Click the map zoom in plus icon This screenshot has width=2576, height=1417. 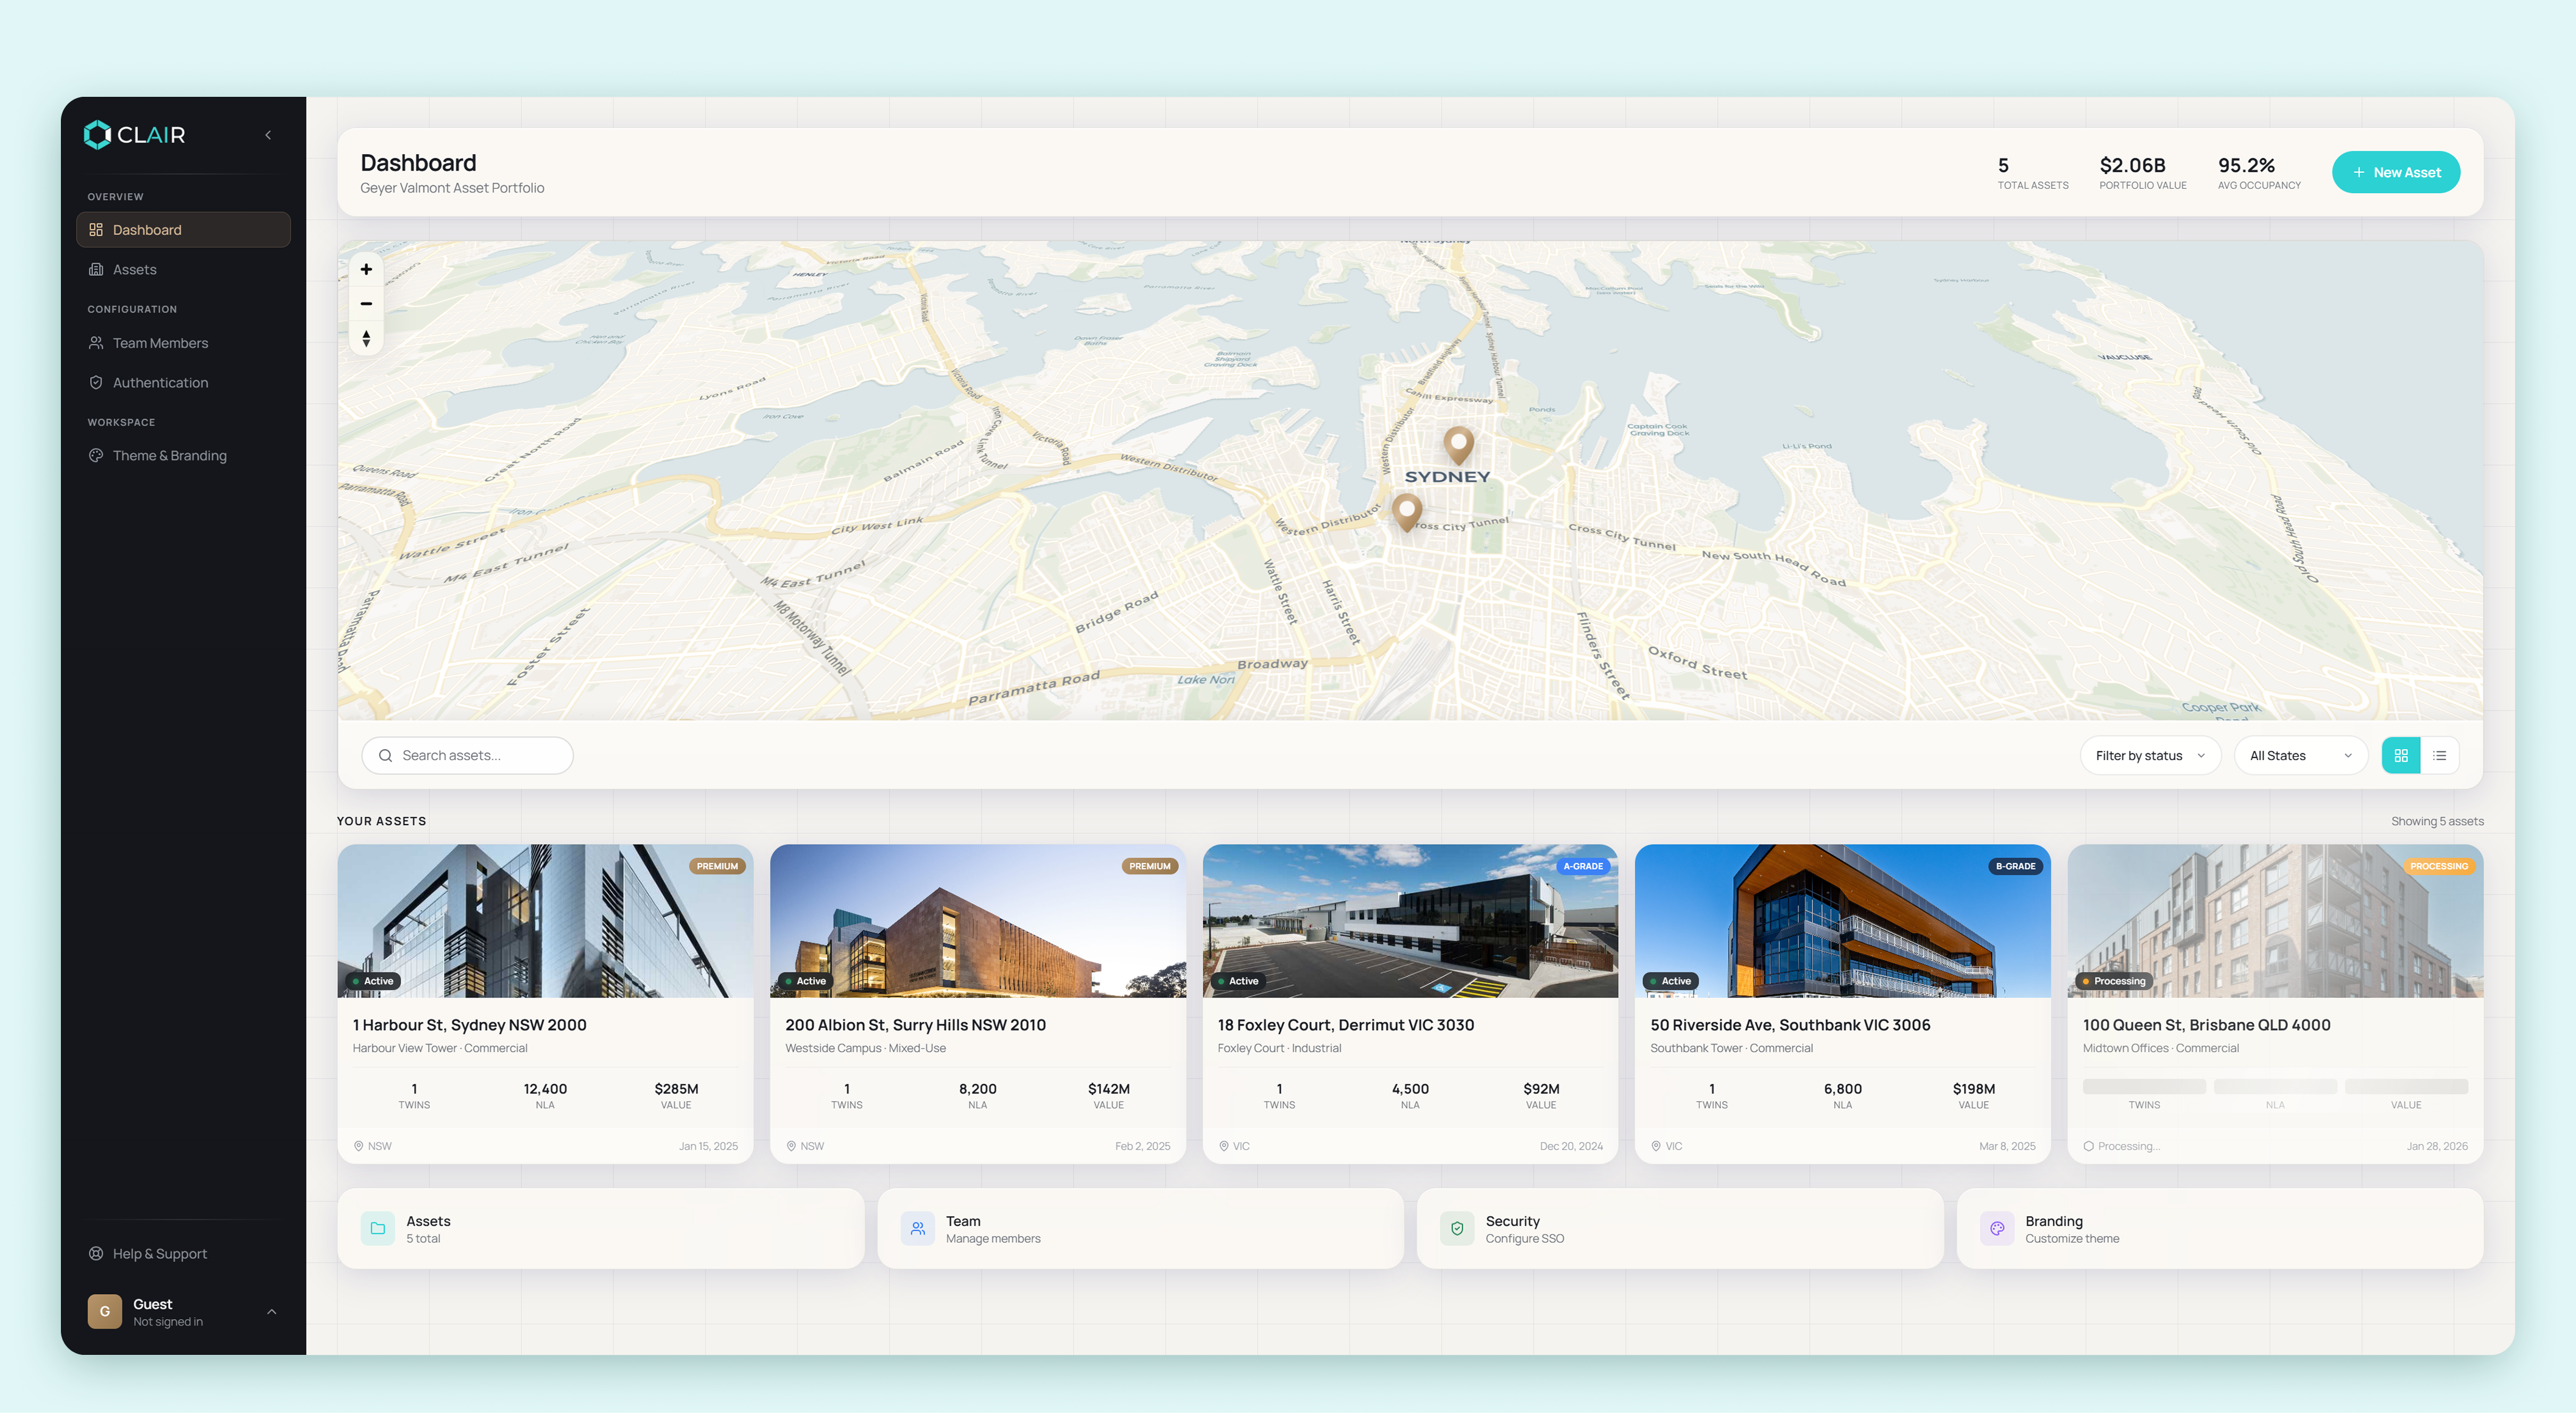366,269
